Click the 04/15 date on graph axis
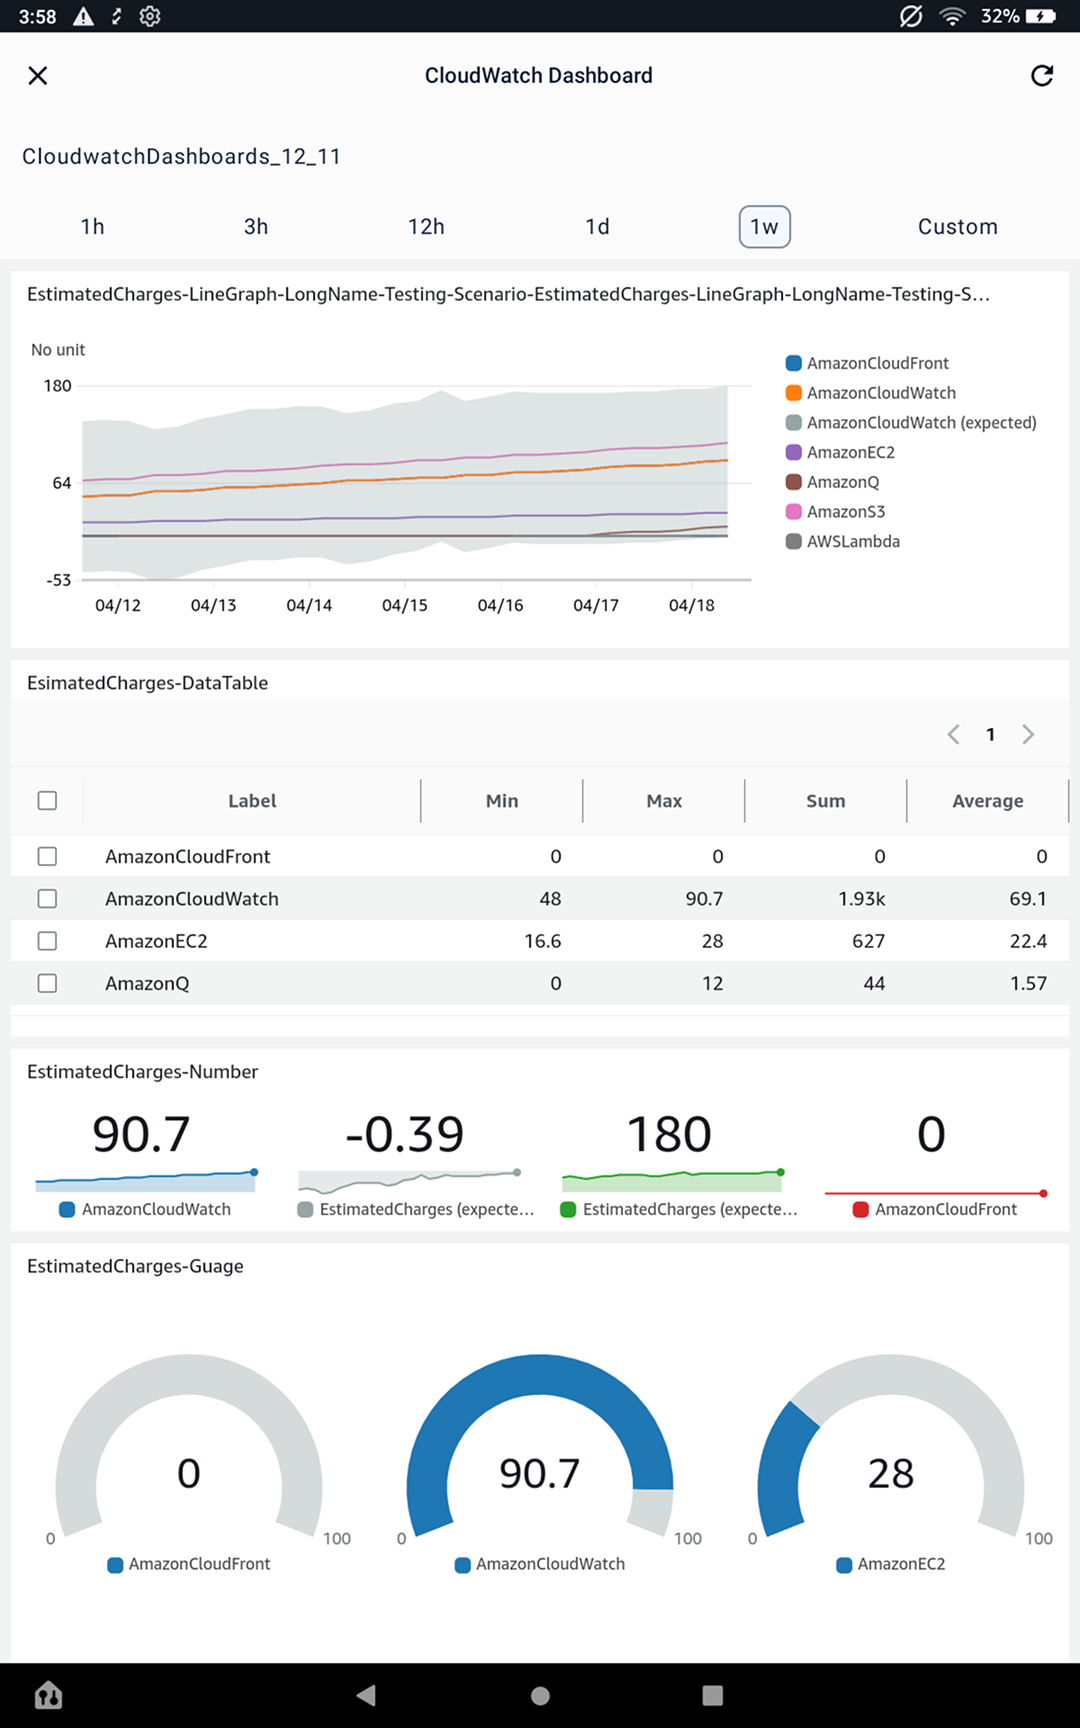Screen dimensions: 1080x1728 (405, 605)
